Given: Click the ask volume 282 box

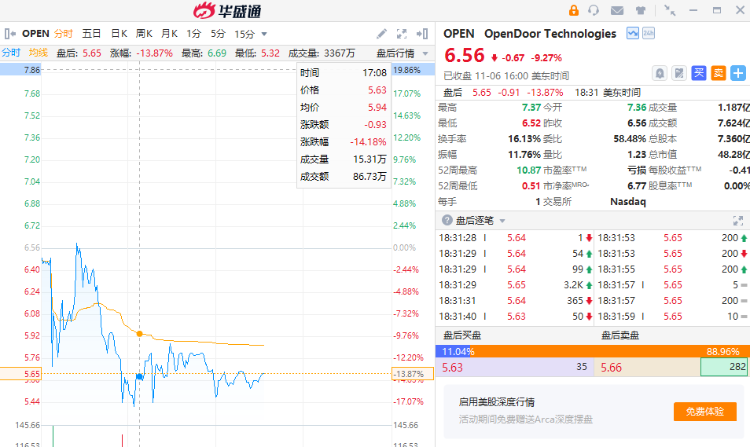Looking at the screenshot, I should [x=725, y=367].
